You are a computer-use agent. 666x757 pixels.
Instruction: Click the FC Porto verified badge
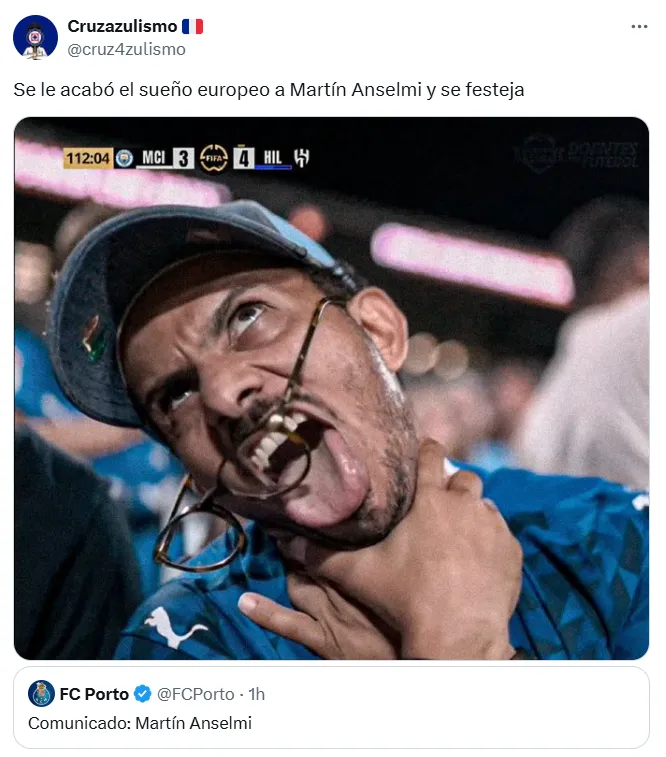(144, 694)
